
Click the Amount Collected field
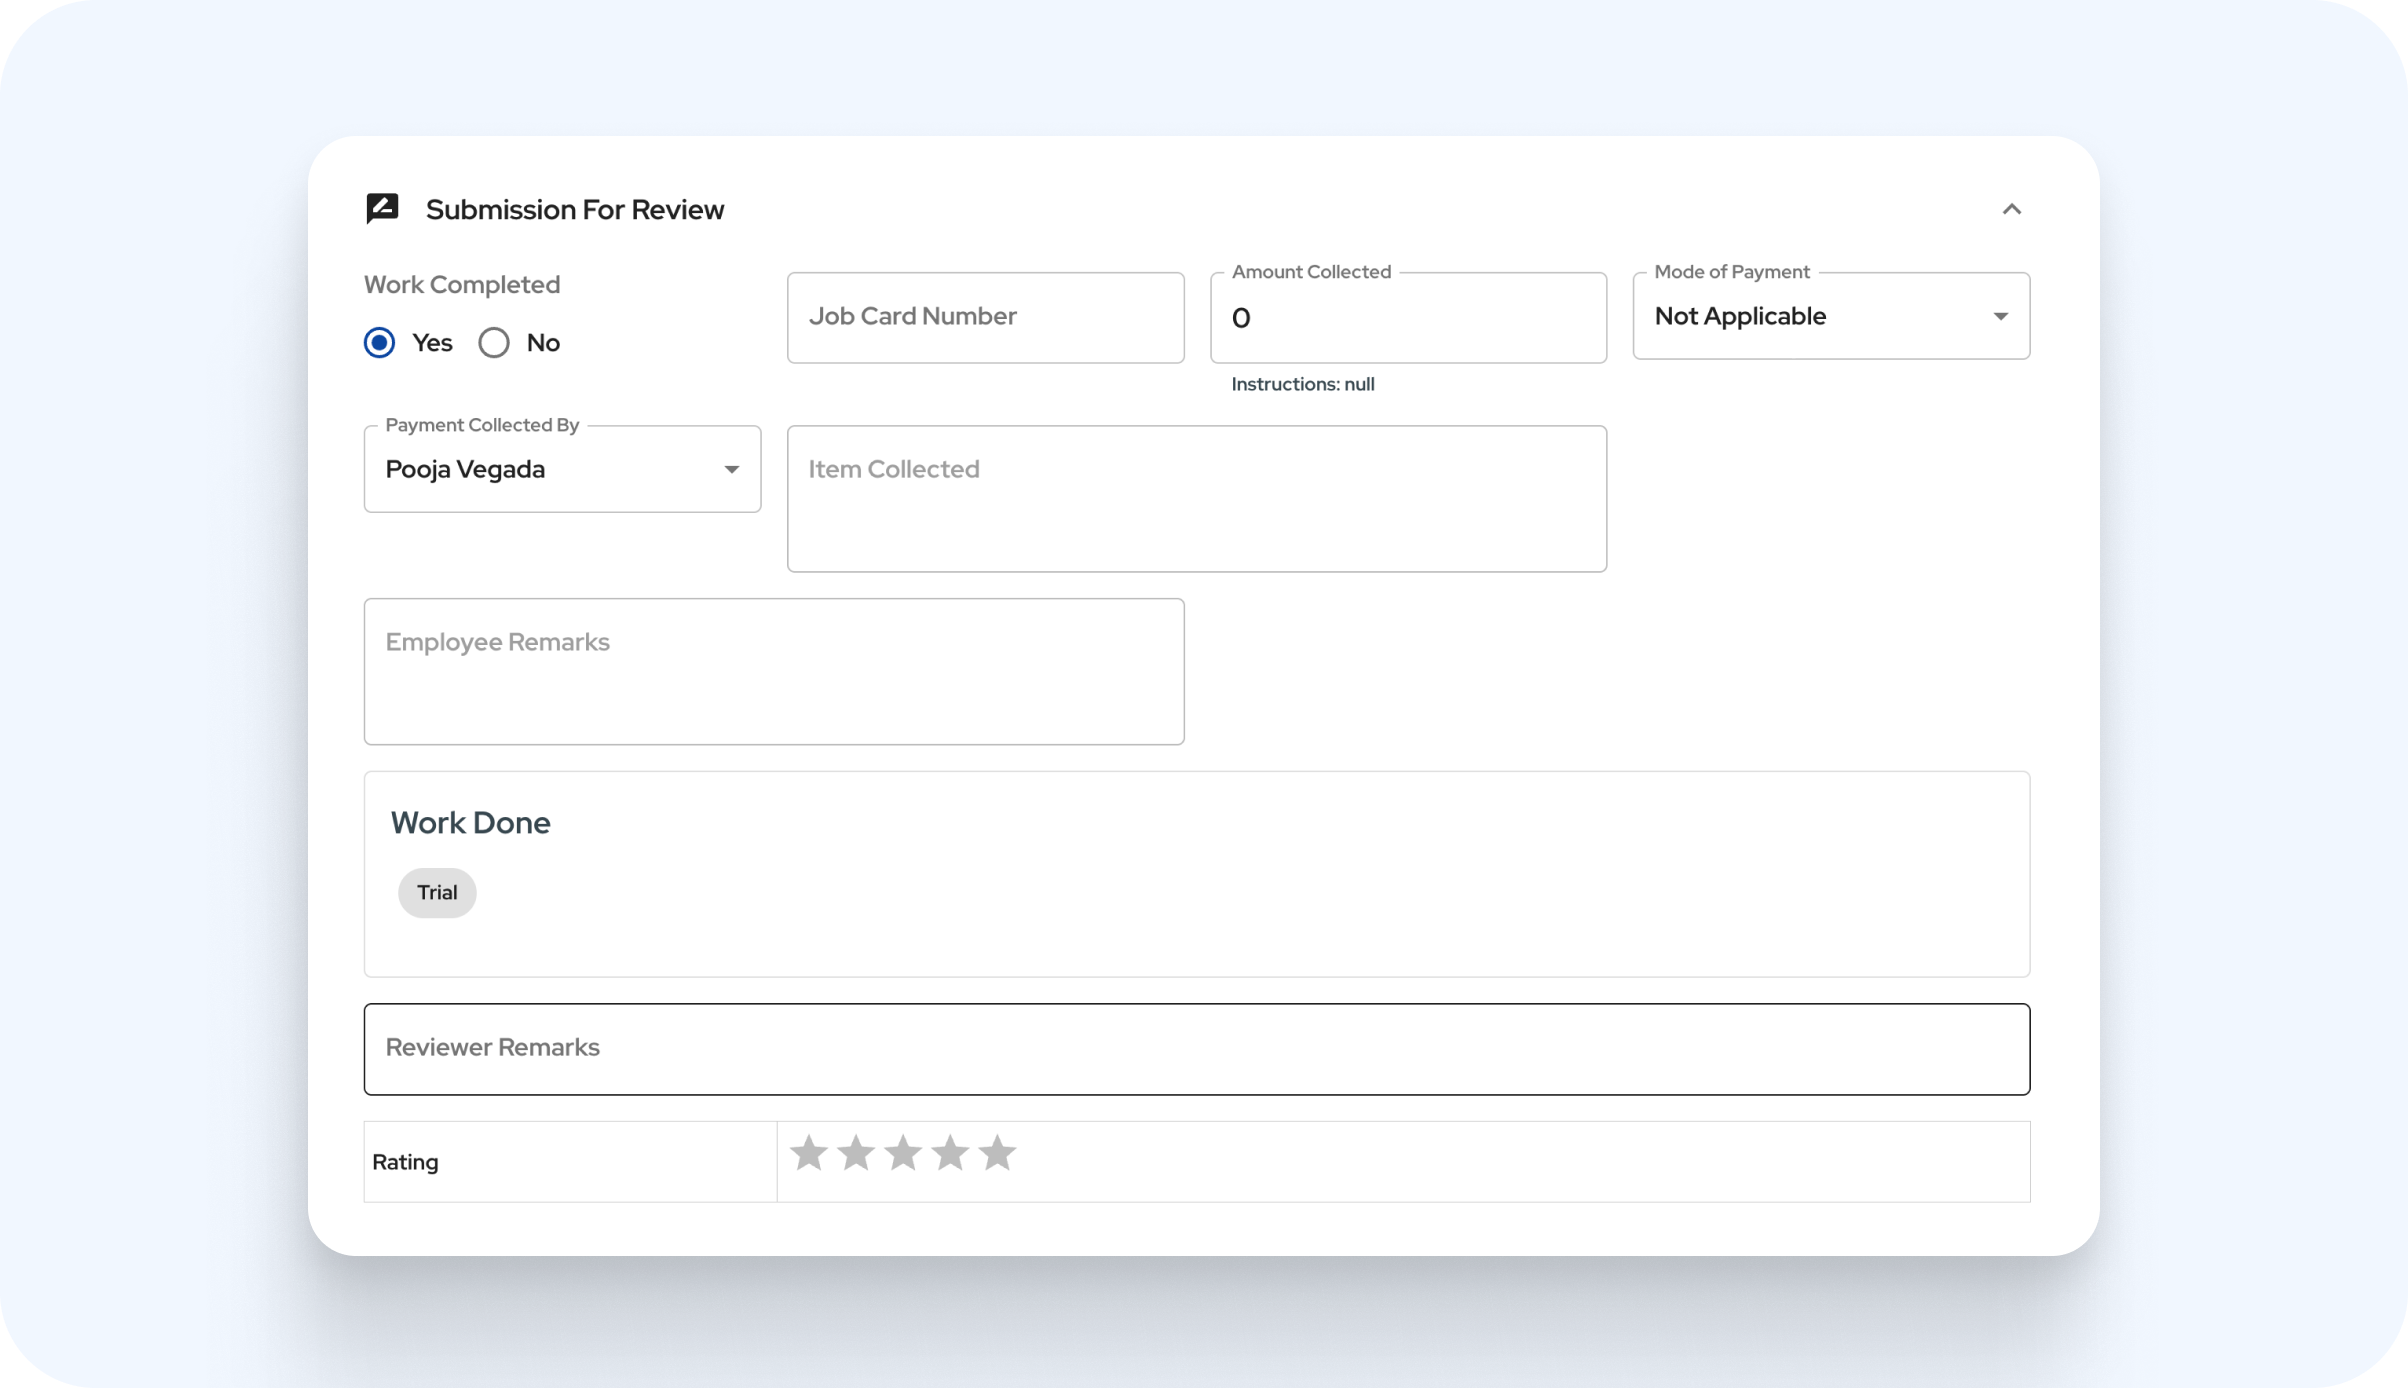[x=1407, y=318]
